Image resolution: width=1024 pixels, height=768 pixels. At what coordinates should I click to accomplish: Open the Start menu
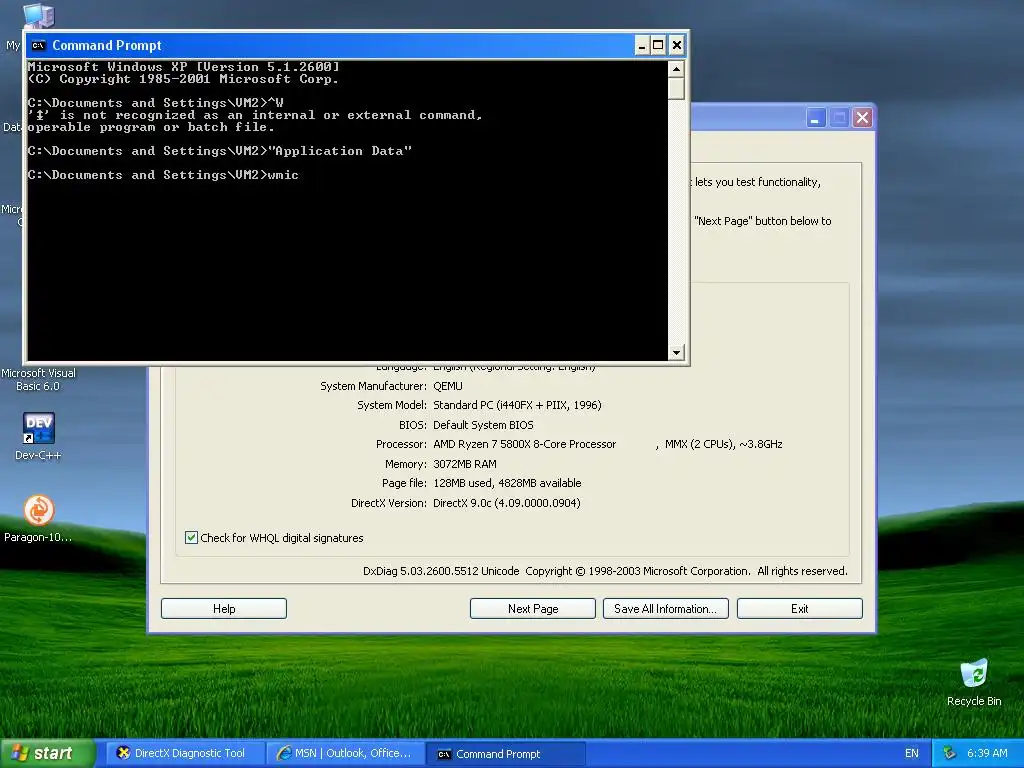pyautogui.click(x=47, y=753)
